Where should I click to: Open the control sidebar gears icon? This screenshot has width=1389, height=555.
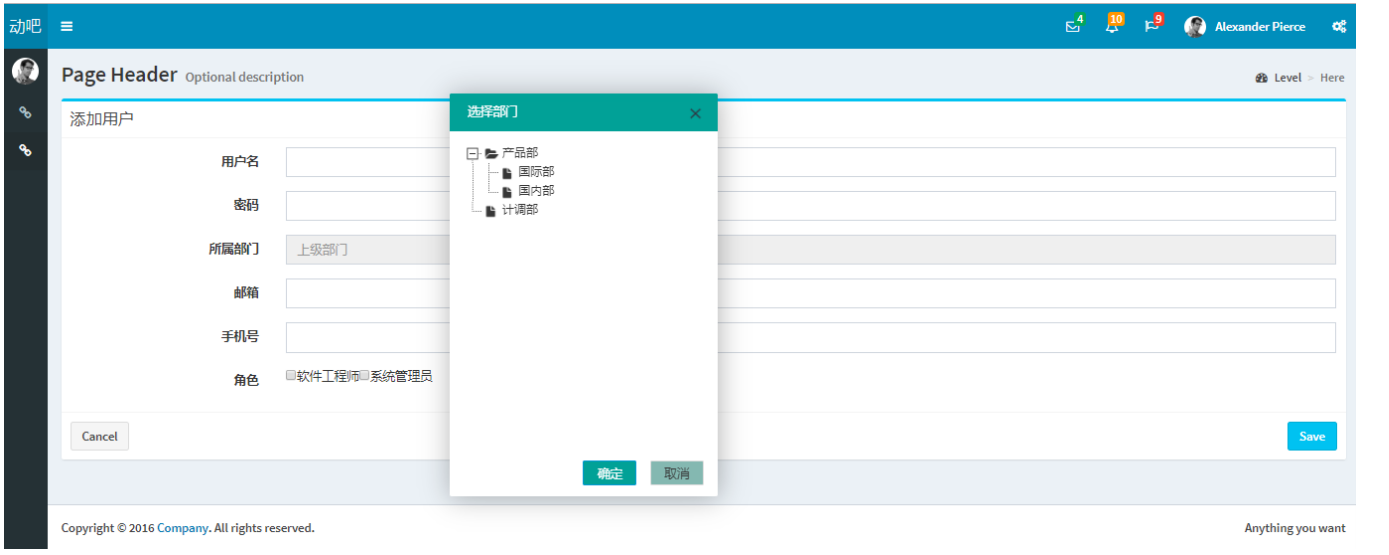click(1339, 27)
